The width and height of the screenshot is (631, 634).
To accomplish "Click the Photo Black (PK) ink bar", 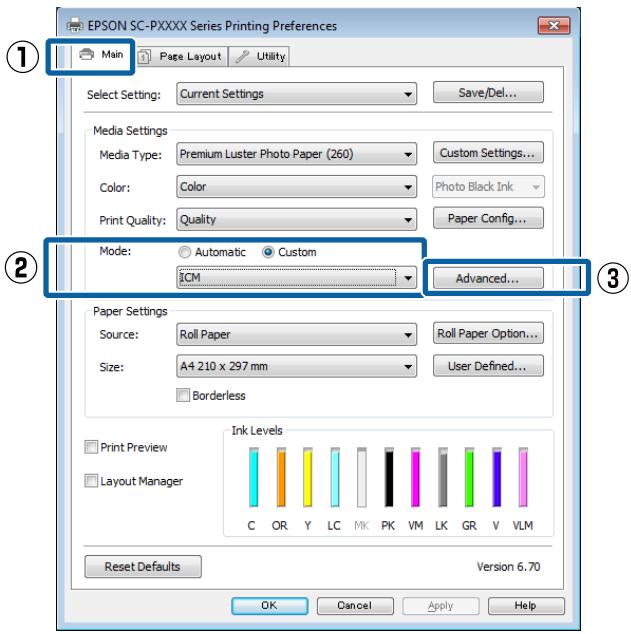I will click(389, 477).
